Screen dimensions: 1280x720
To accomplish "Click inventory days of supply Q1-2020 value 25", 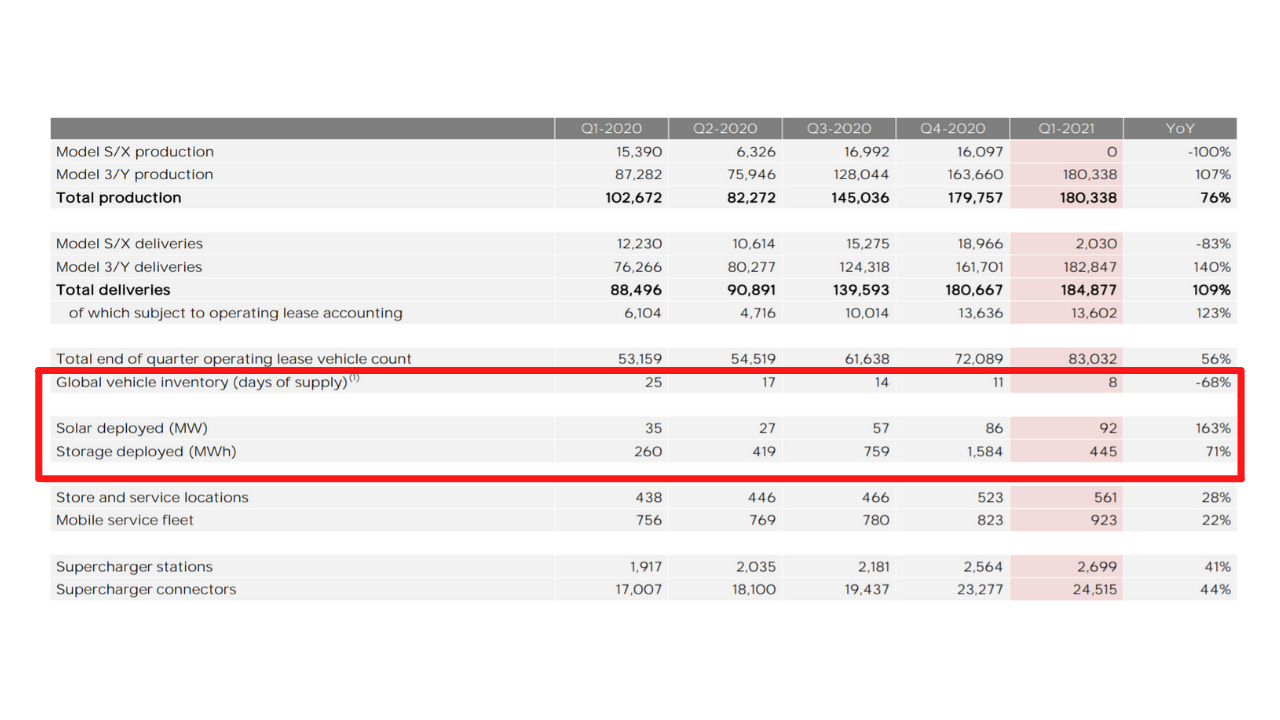I will tap(653, 382).
